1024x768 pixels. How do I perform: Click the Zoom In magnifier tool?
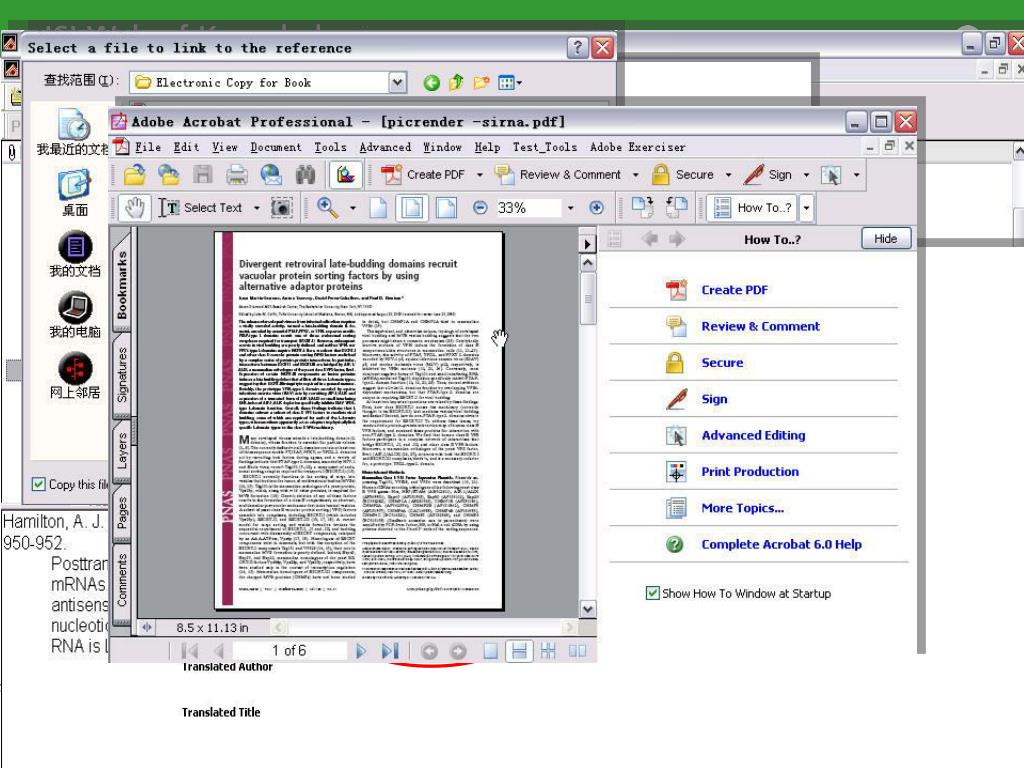pyautogui.click(x=326, y=208)
